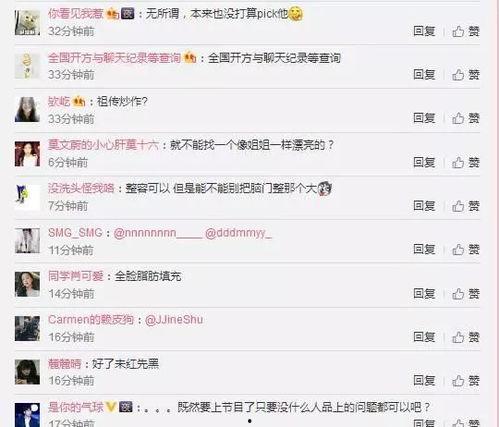The height and width of the screenshot is (427, 499).
Task: Open username SMG_SMG's profile
Action: (75, 233)
